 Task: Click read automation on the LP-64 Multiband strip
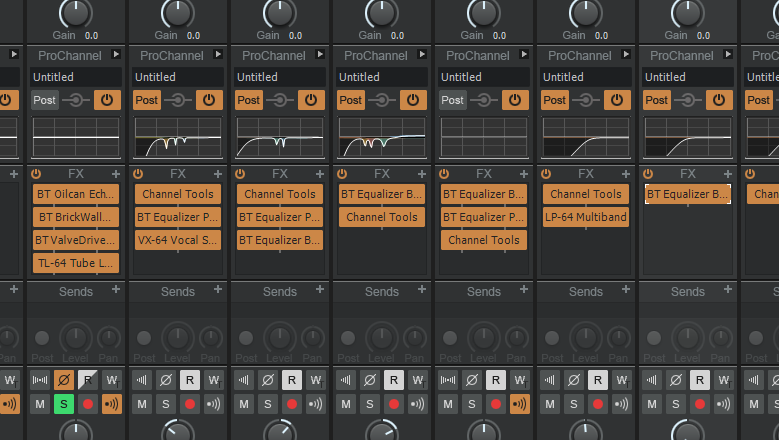(597, 380)
